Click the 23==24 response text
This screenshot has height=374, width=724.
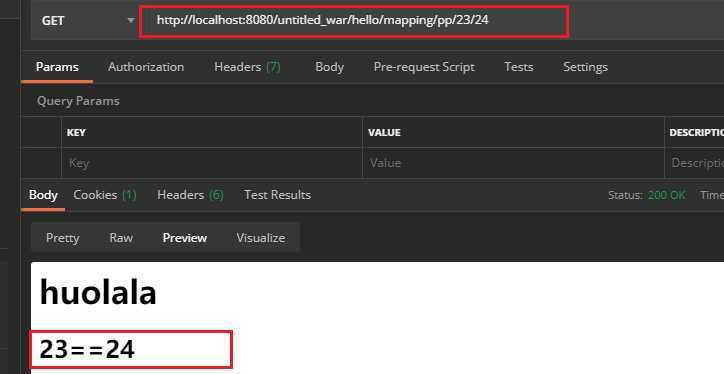click(x=87, y=349)
